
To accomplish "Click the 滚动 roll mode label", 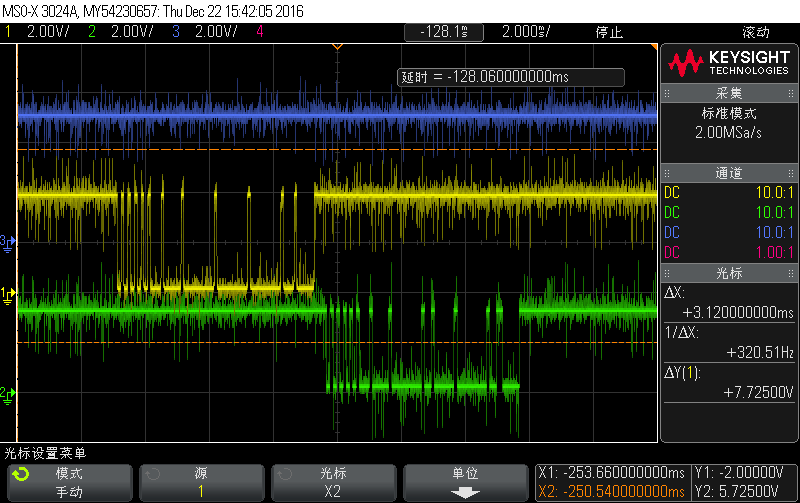I will [x=756, y=32].
